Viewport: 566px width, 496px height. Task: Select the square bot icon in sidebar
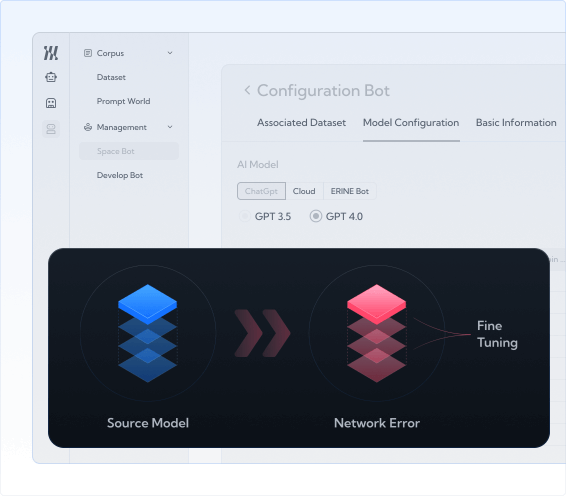point(51,103)
